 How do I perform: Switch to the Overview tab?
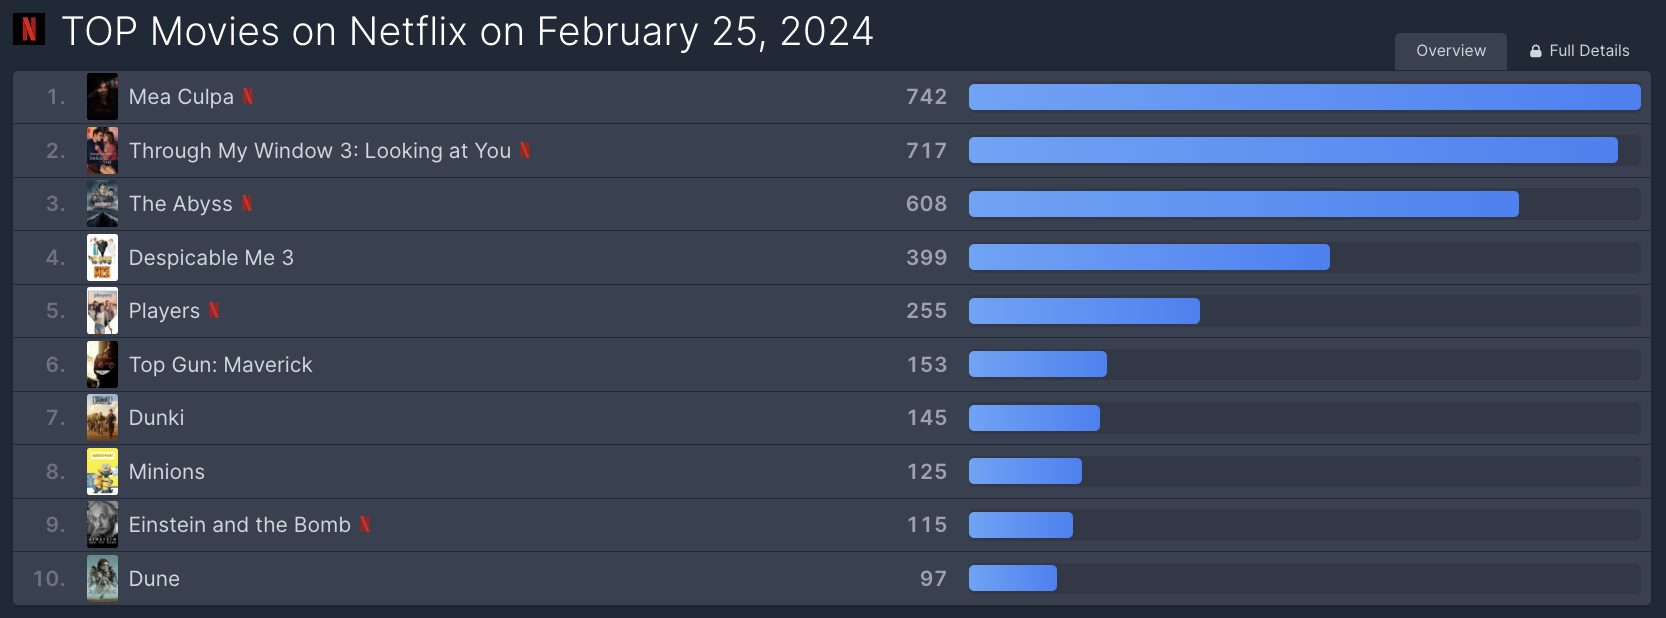(x=1451, y=51)
